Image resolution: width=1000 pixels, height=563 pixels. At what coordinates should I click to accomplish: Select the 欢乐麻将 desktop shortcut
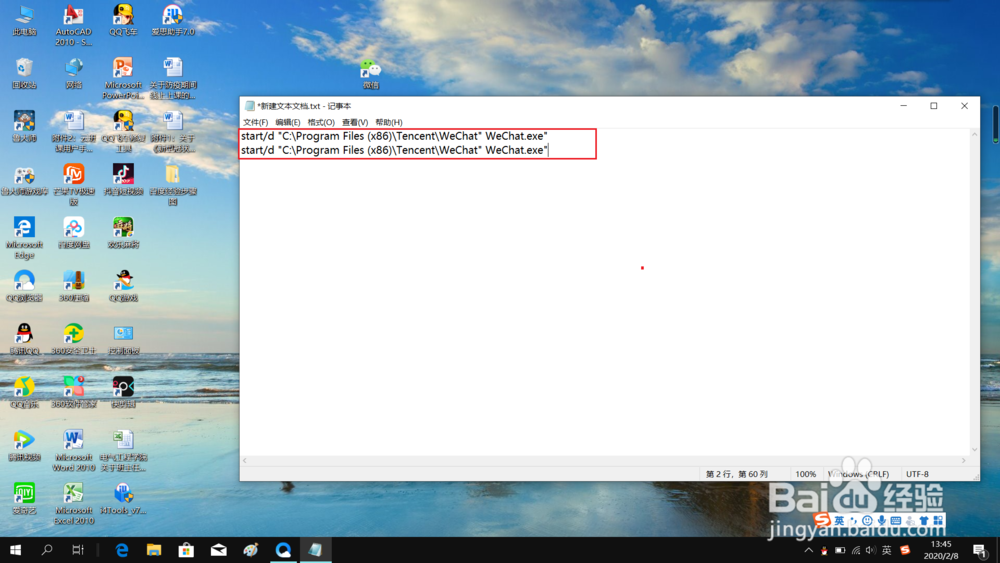click(123, 232)
